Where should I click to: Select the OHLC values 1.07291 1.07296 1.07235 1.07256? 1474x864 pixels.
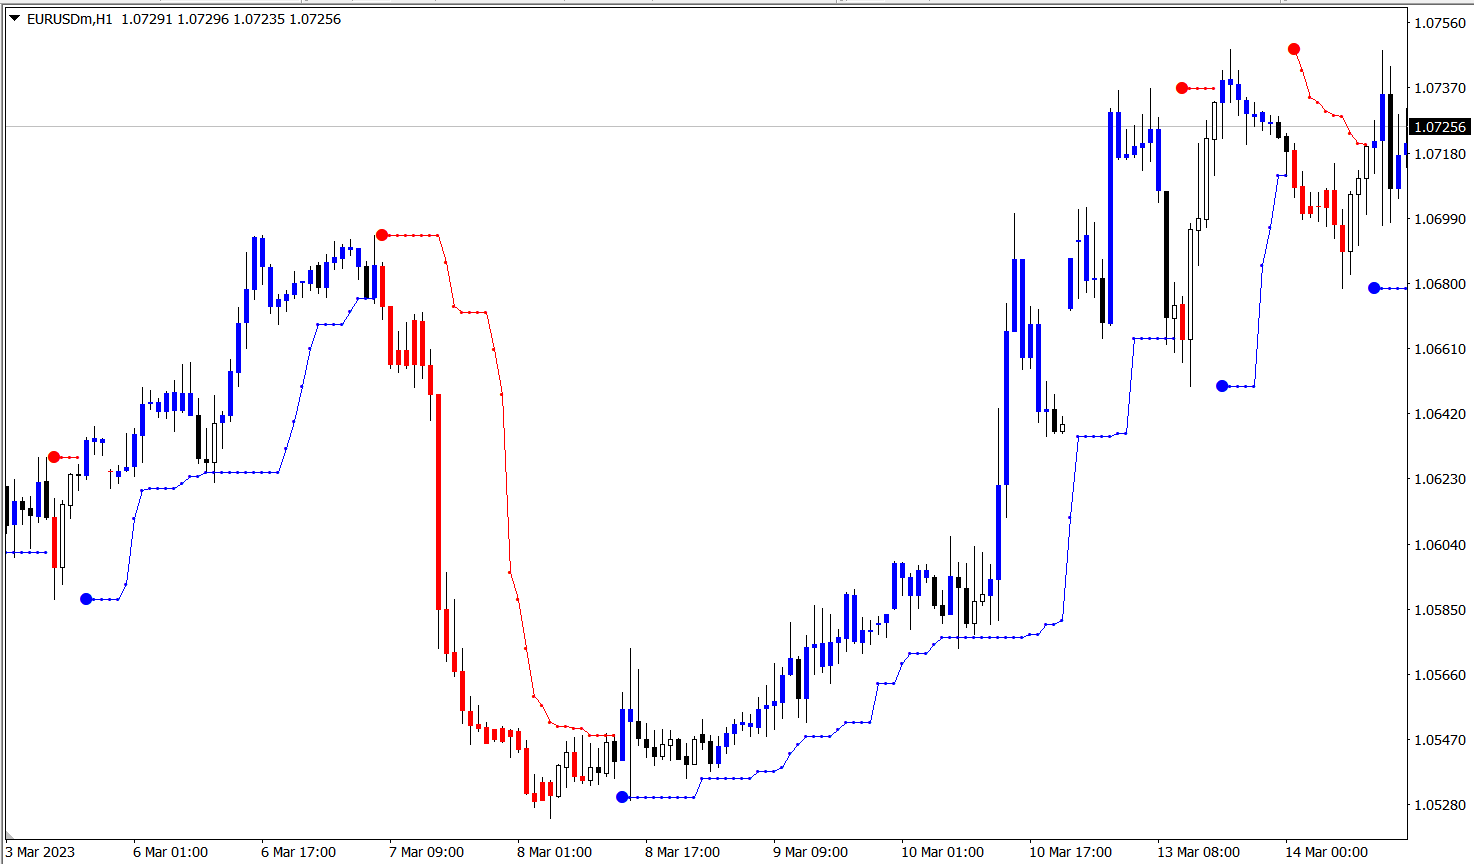[x=231, y=19]
